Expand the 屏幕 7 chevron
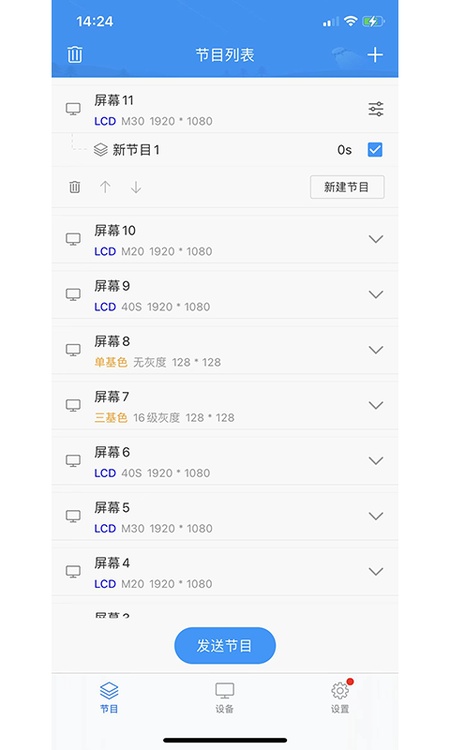Viewport: 450px width, 750px height. [376, 405]
